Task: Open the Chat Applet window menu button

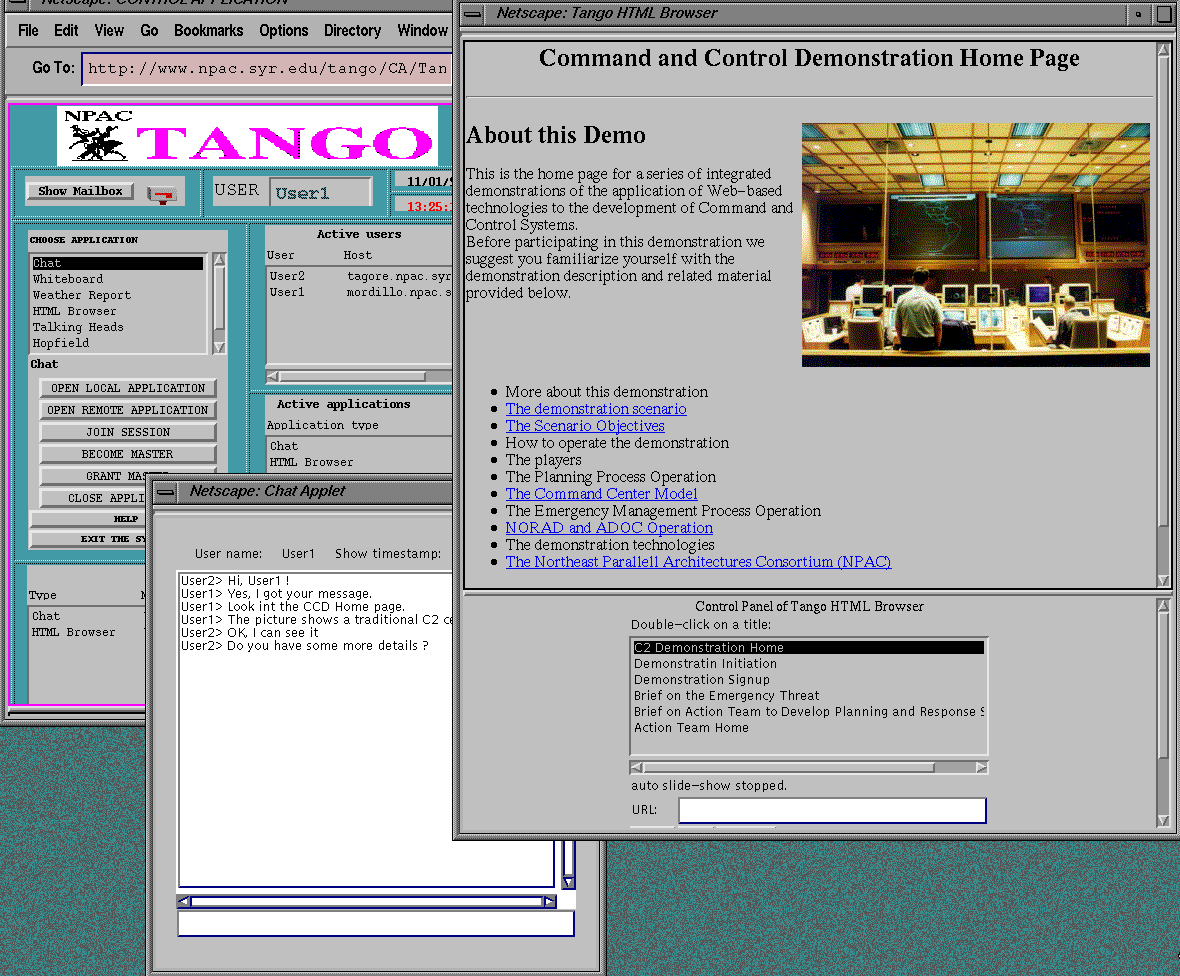Action: 166,492
